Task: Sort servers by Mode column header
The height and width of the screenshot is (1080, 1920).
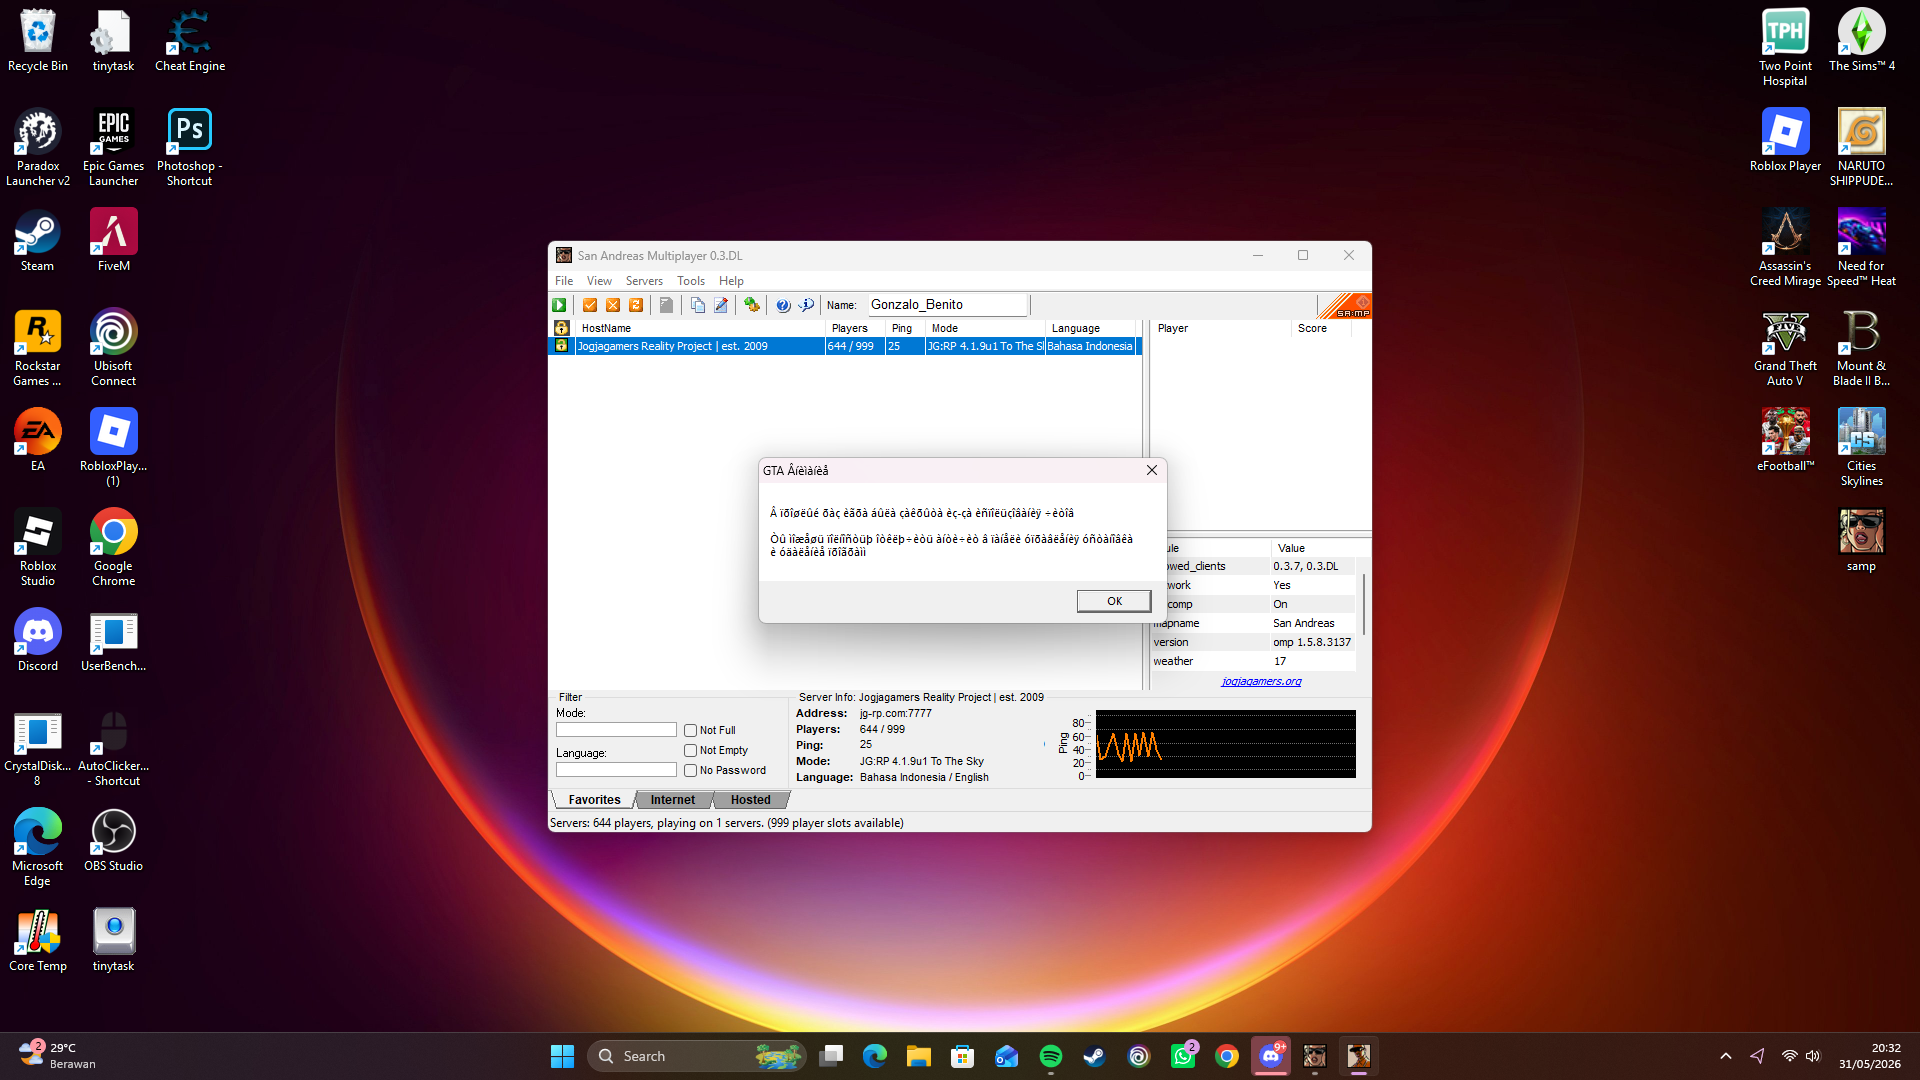Action: pyautogui.click(x=985, y=328)
